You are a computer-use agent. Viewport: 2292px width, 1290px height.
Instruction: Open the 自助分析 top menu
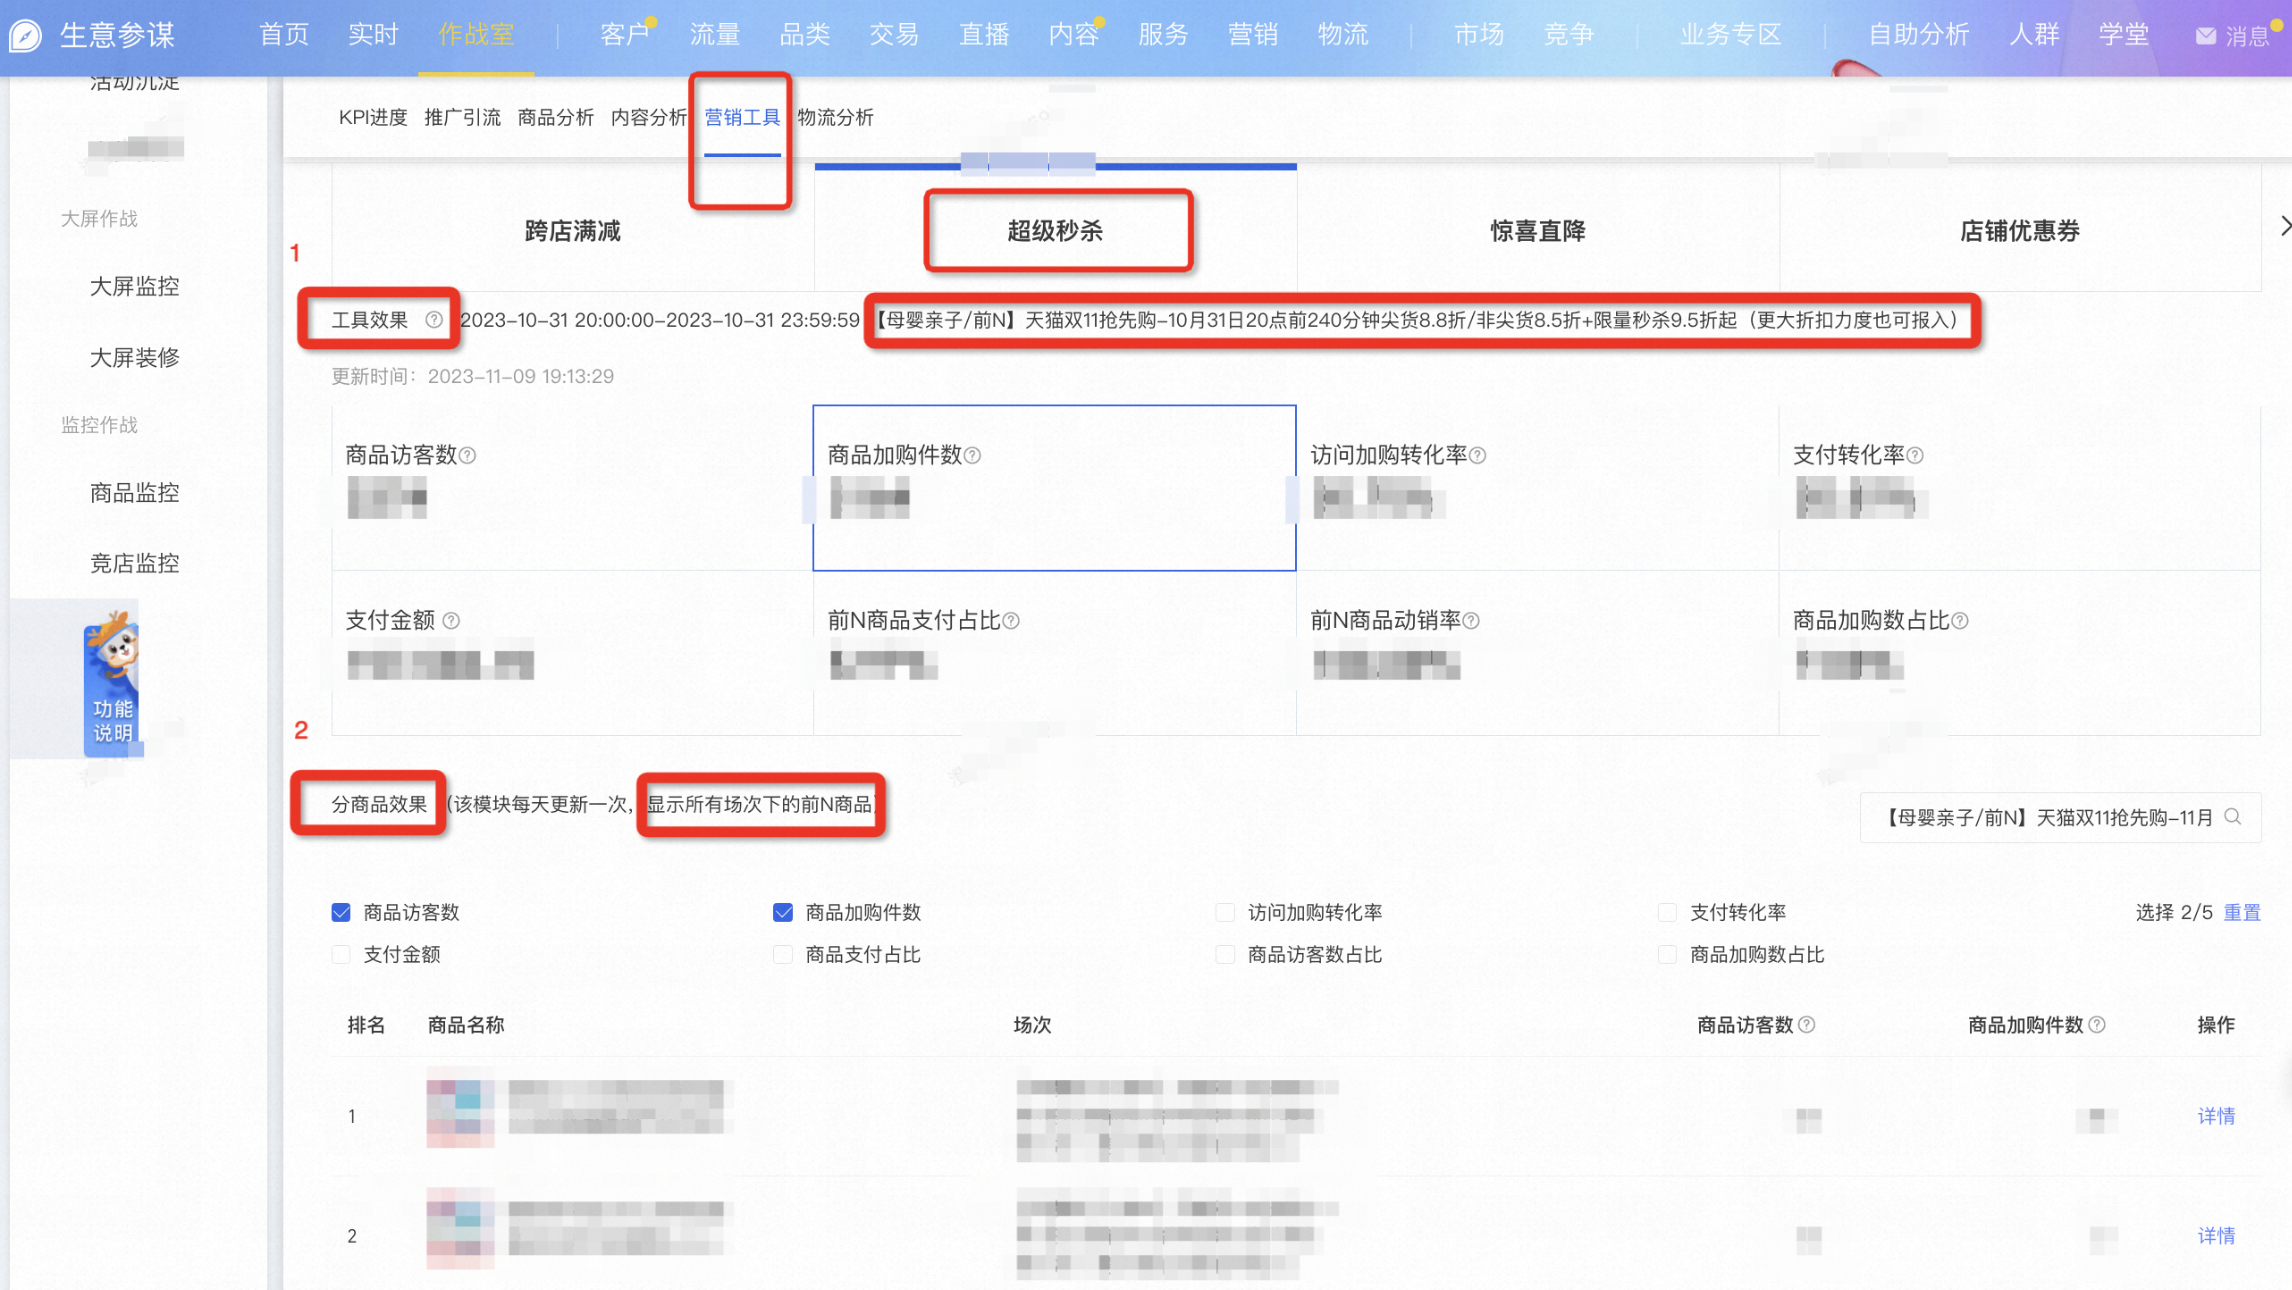pyautogui.click(x=1919, y=35)
